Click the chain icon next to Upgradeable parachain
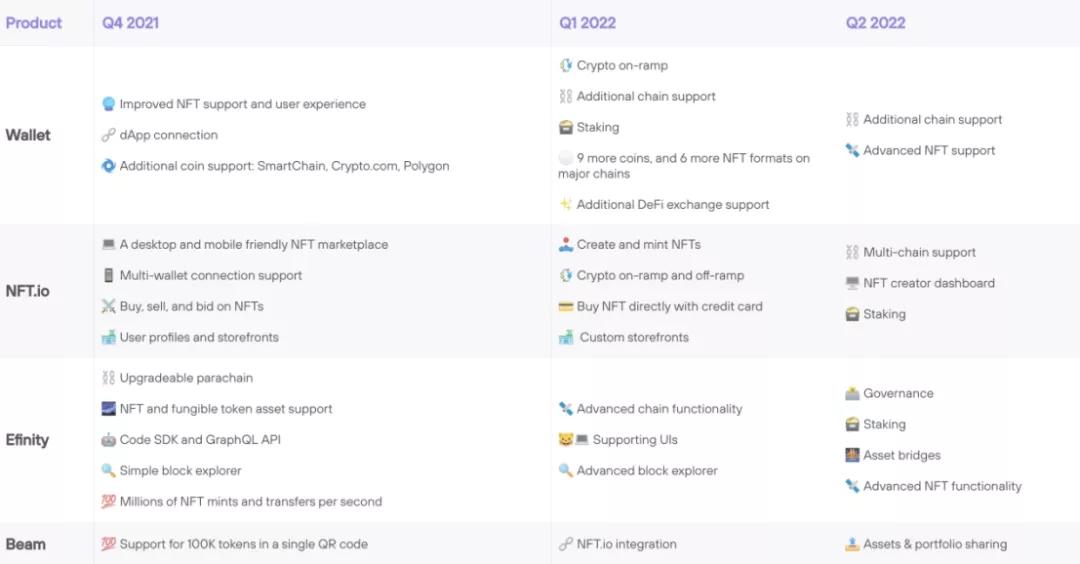The image size is (1080, 564). pos(108,378)
